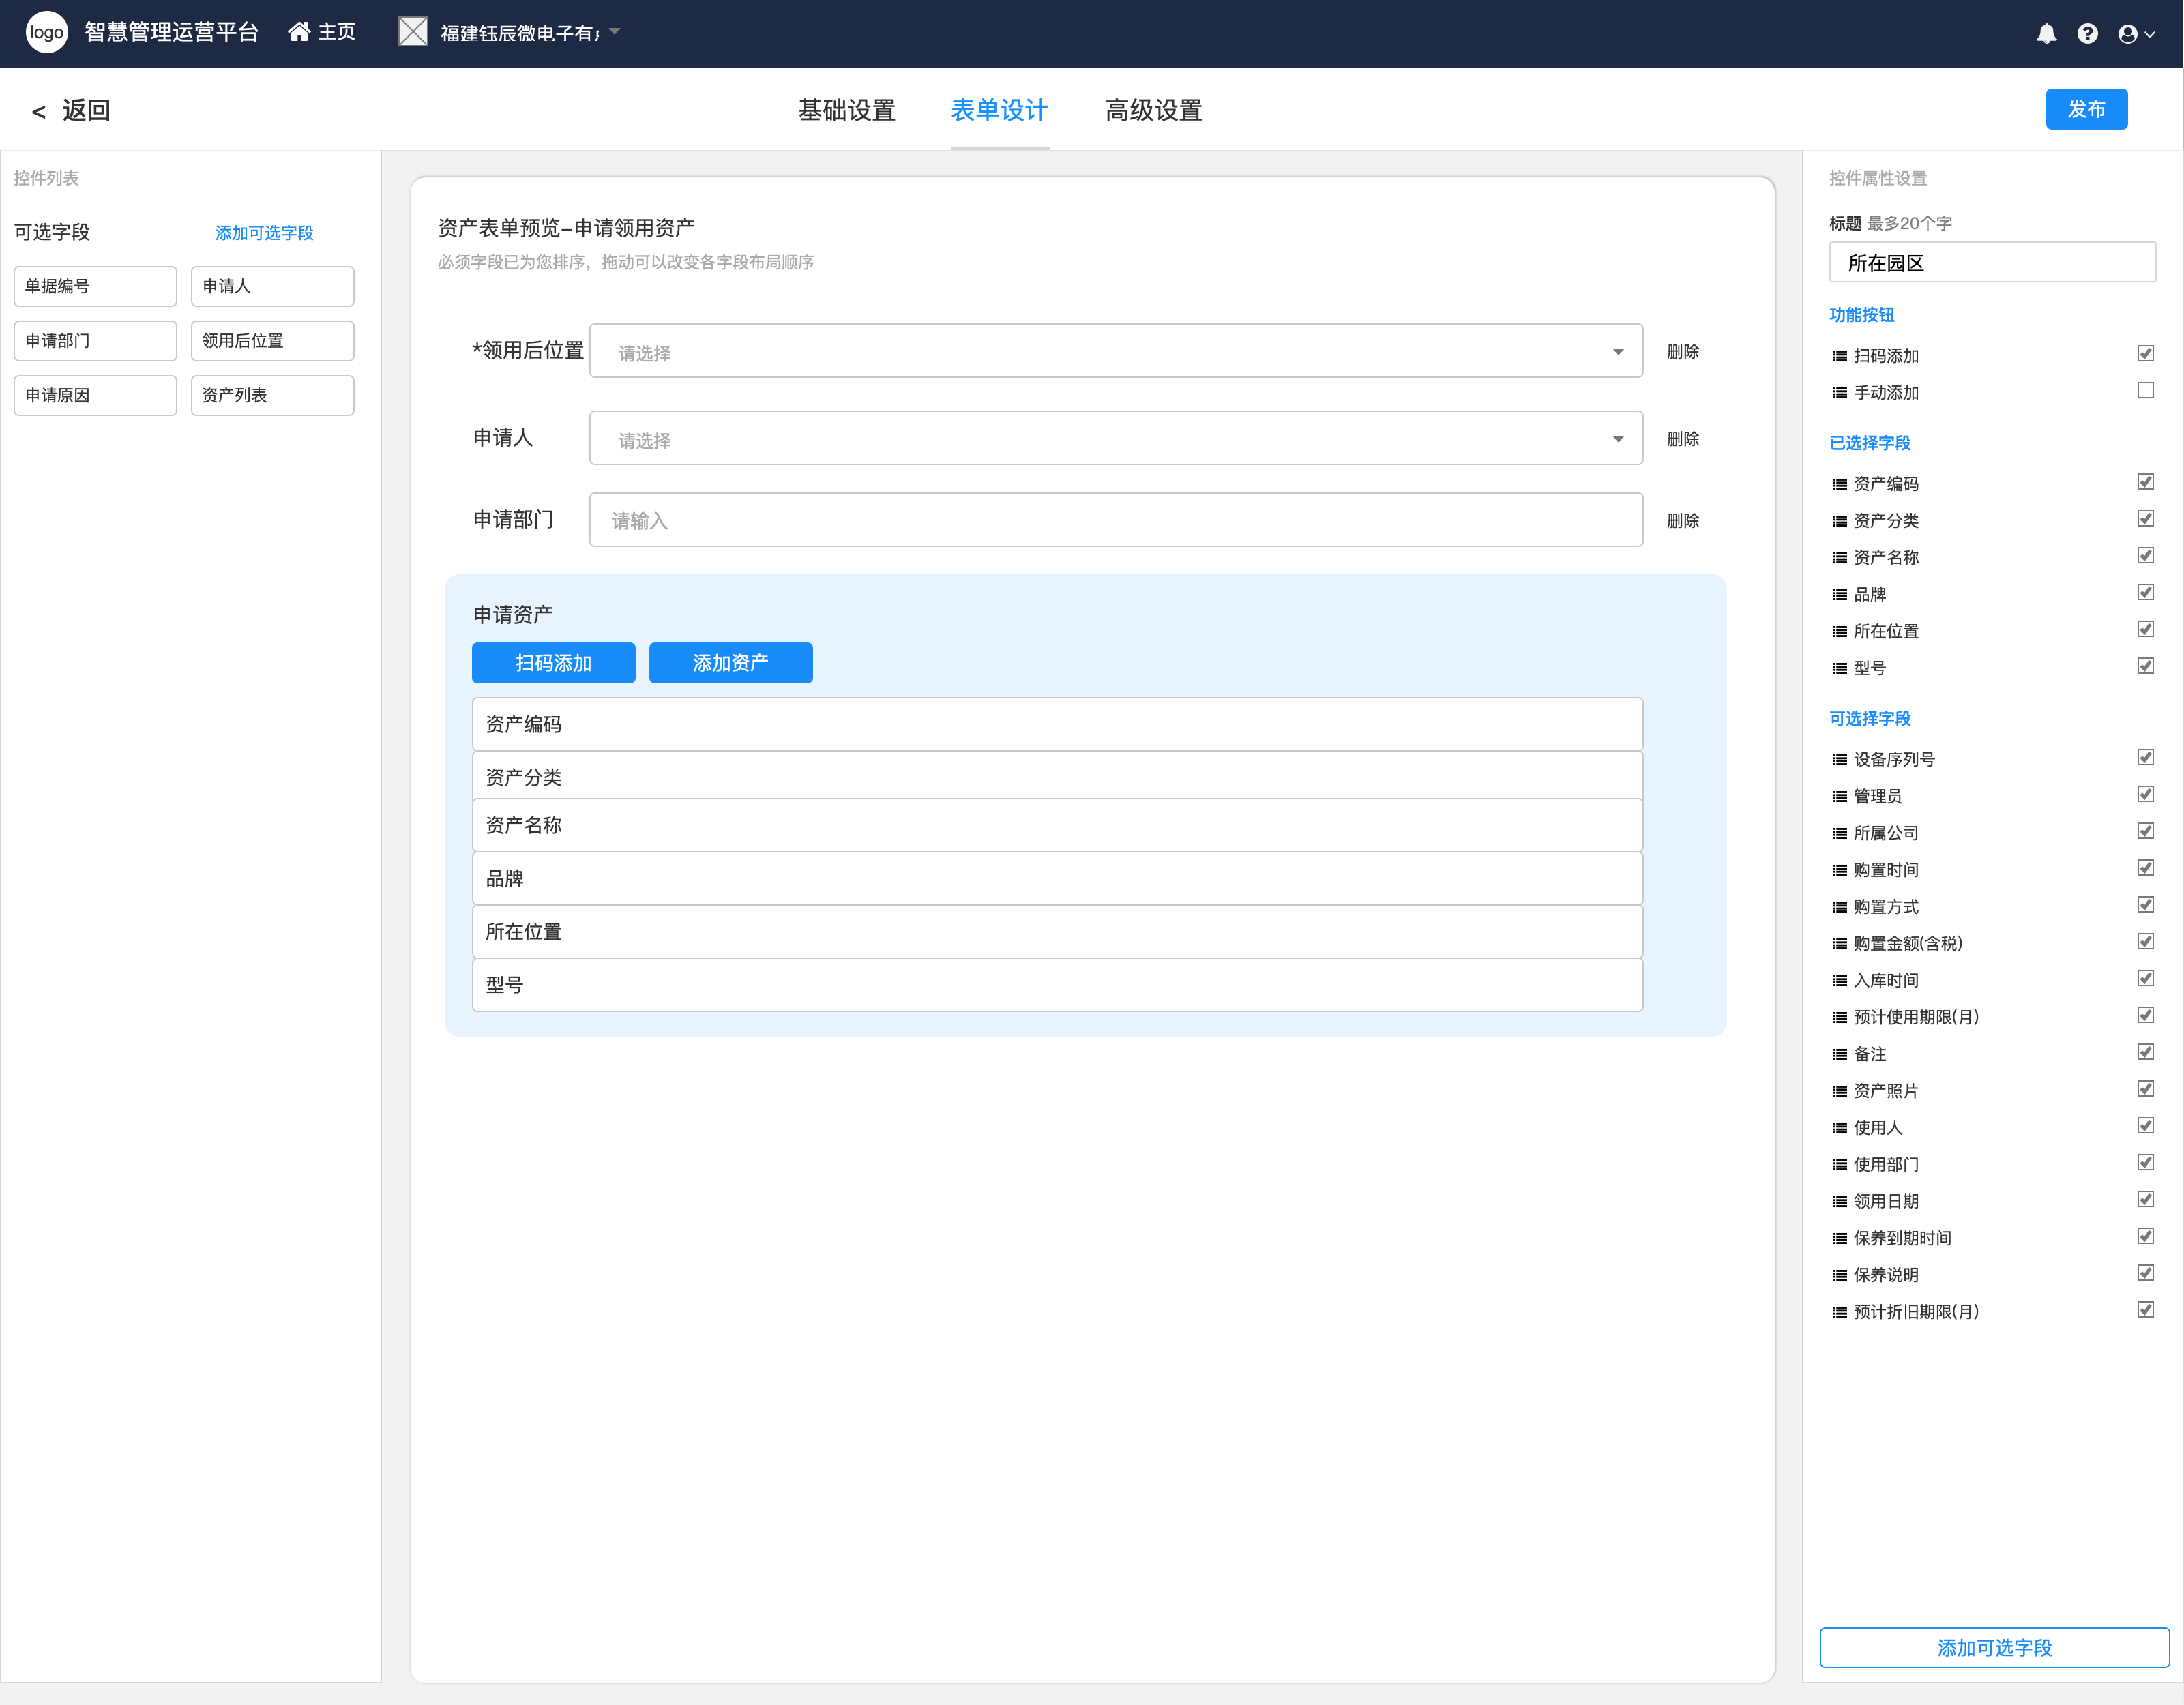
Task: Click the drag handle icon beside 设备序列号
Action: point(1839,760)
